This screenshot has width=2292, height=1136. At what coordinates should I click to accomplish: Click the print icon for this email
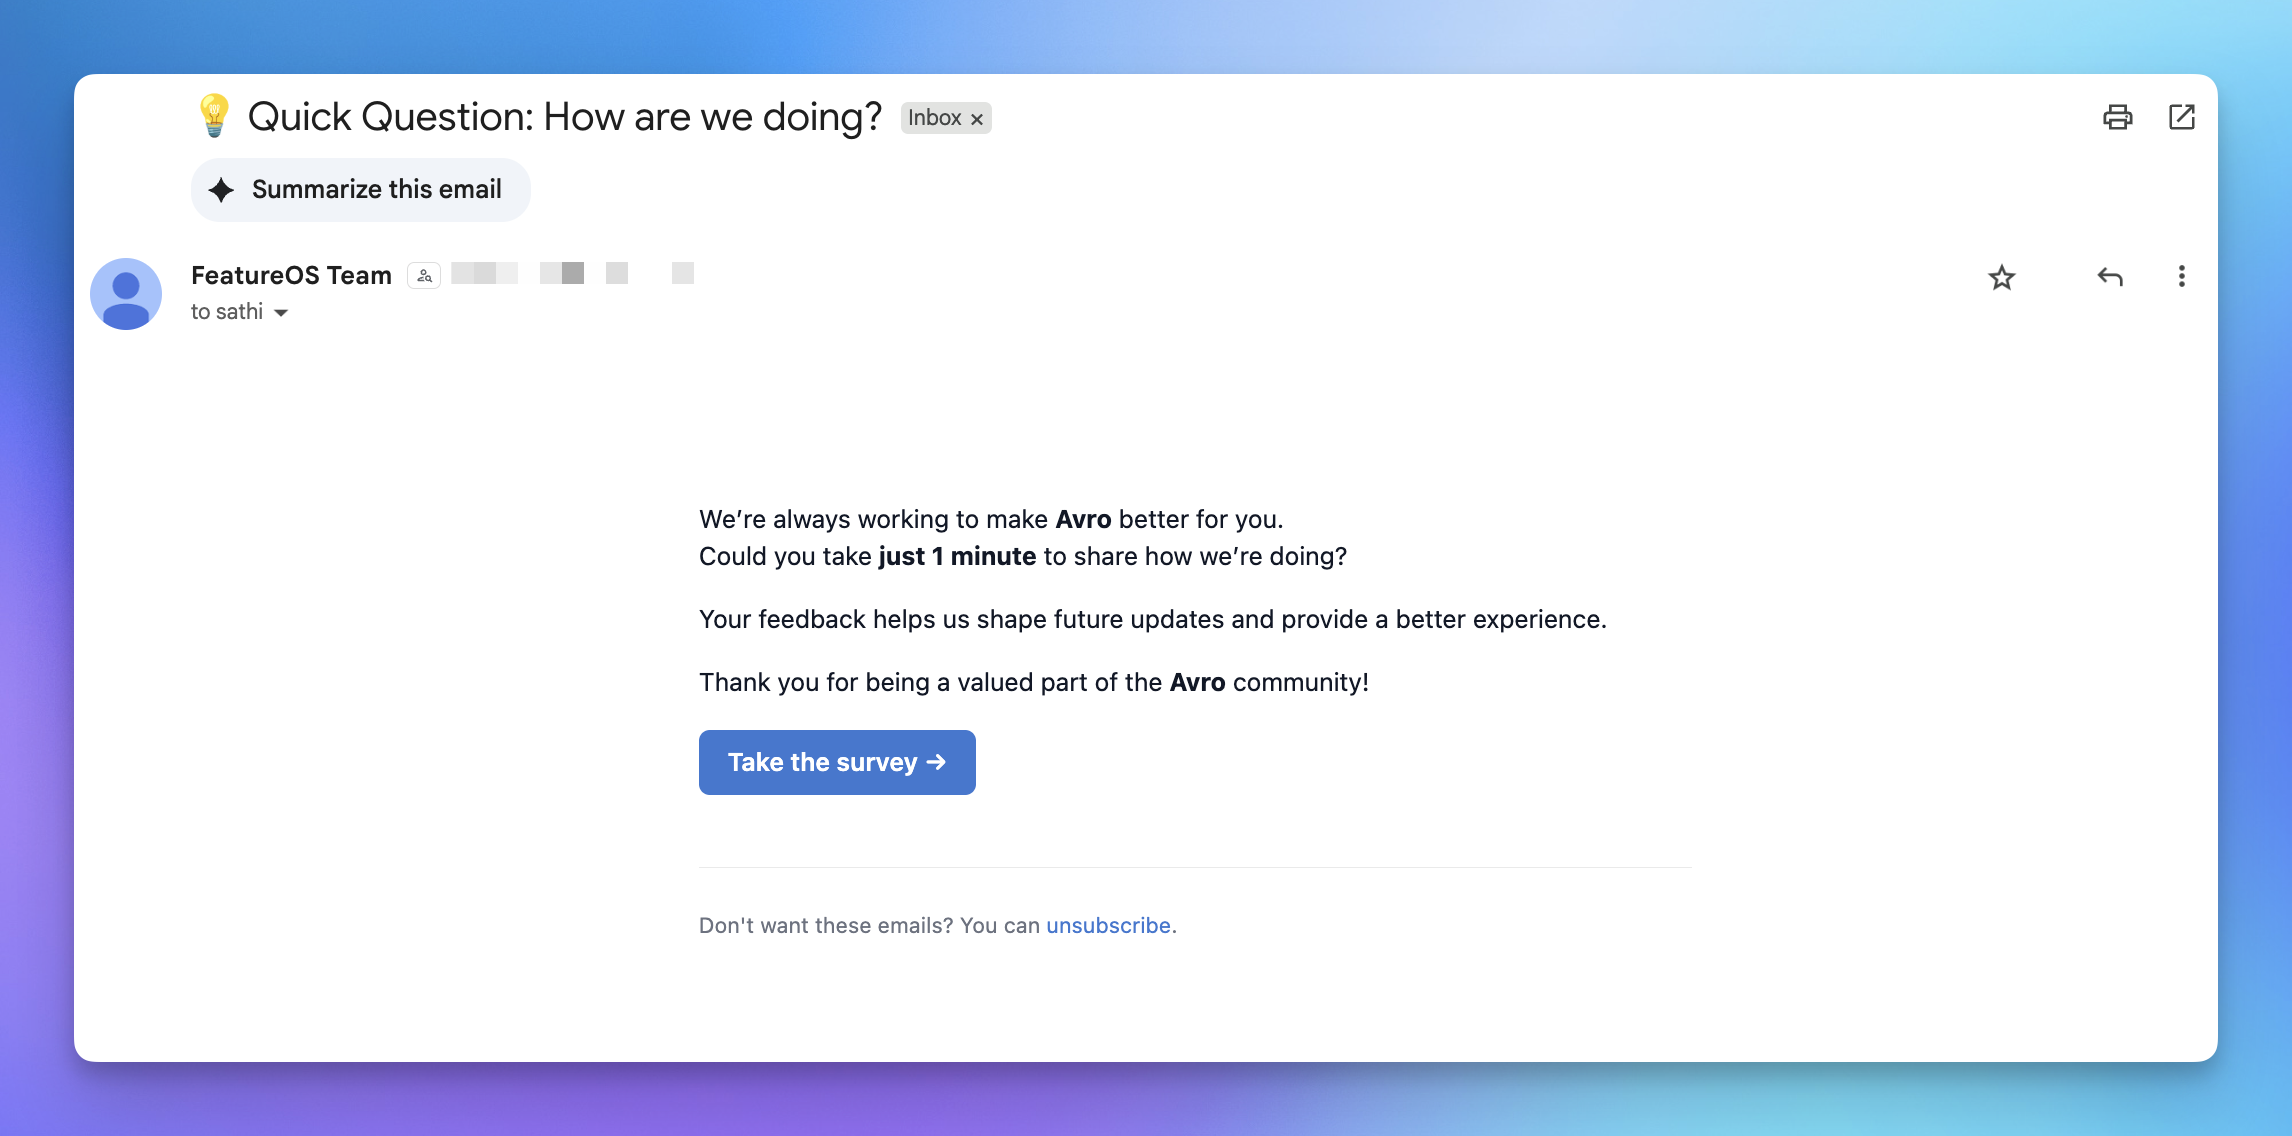pos(2117,117)
